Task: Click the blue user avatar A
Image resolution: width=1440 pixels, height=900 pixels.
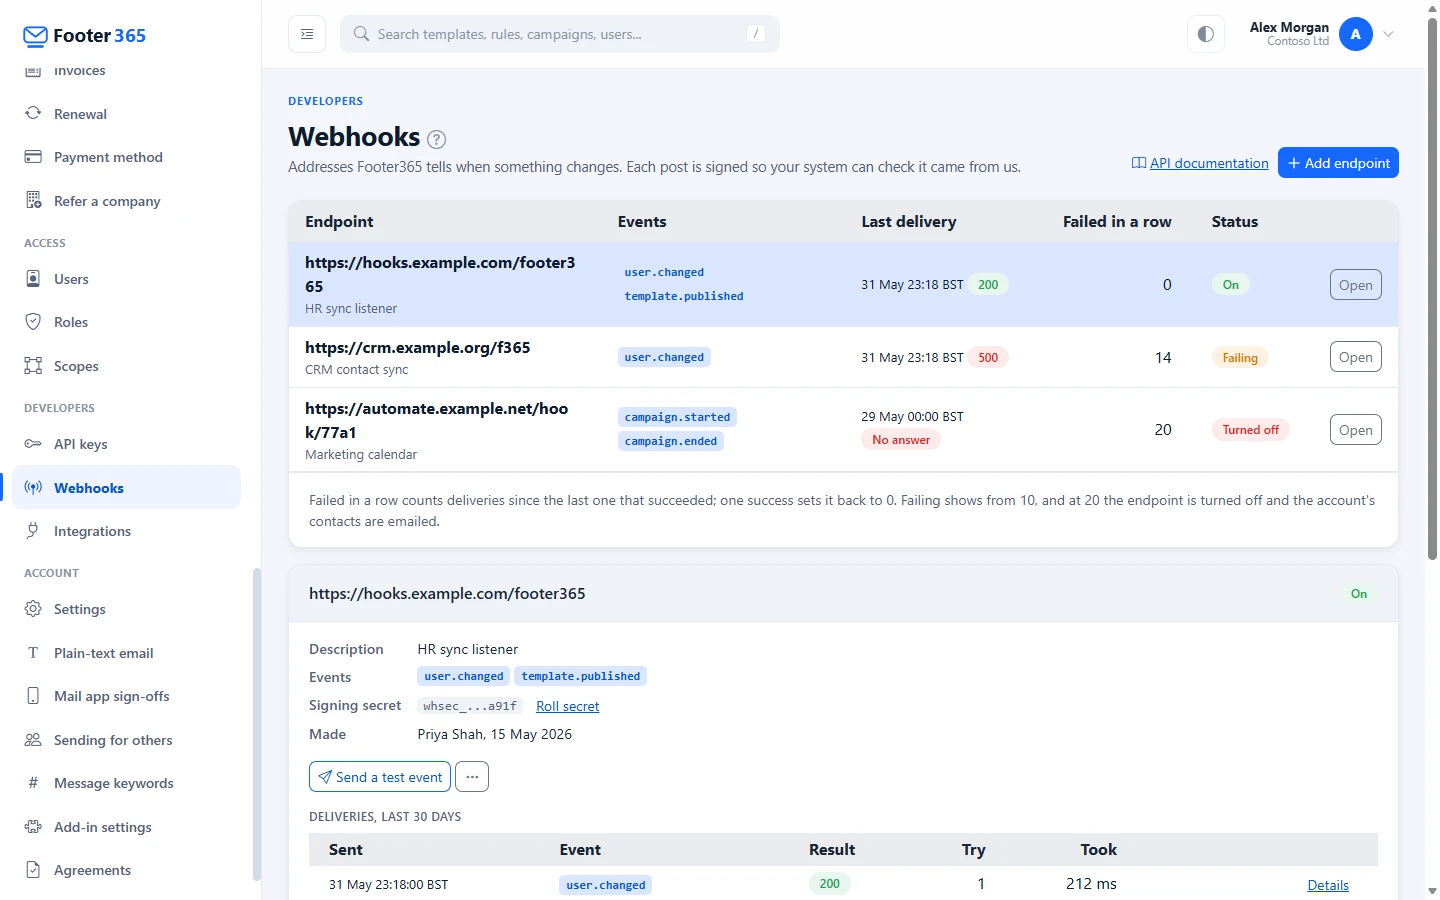Action: (1356, 34)
